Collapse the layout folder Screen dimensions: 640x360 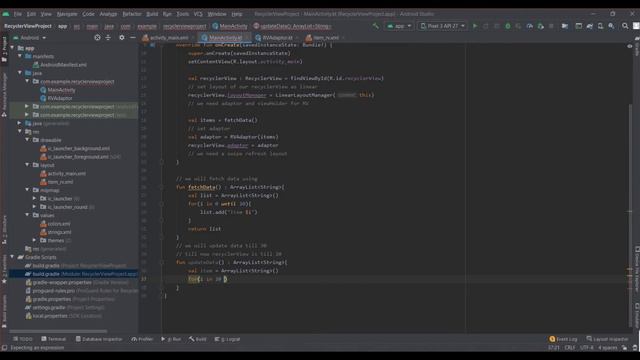point(27,165)
